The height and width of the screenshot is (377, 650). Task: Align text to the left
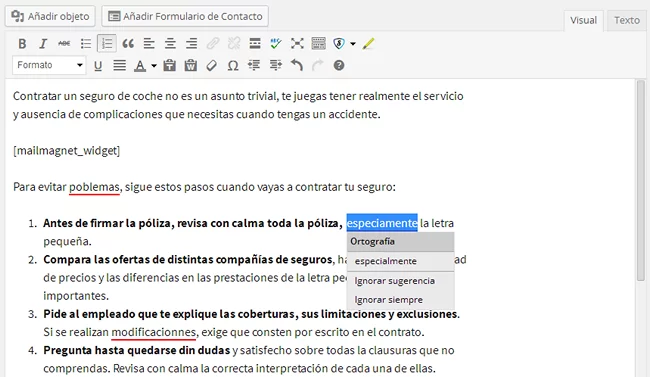[149, 44]
